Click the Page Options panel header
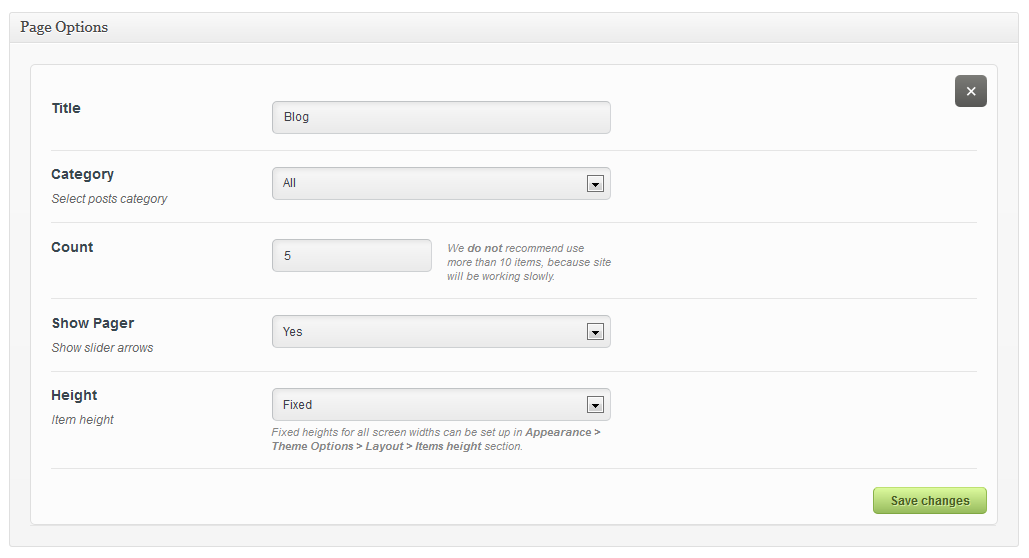This screenshot has height=558, width=1029. [514, 28]
